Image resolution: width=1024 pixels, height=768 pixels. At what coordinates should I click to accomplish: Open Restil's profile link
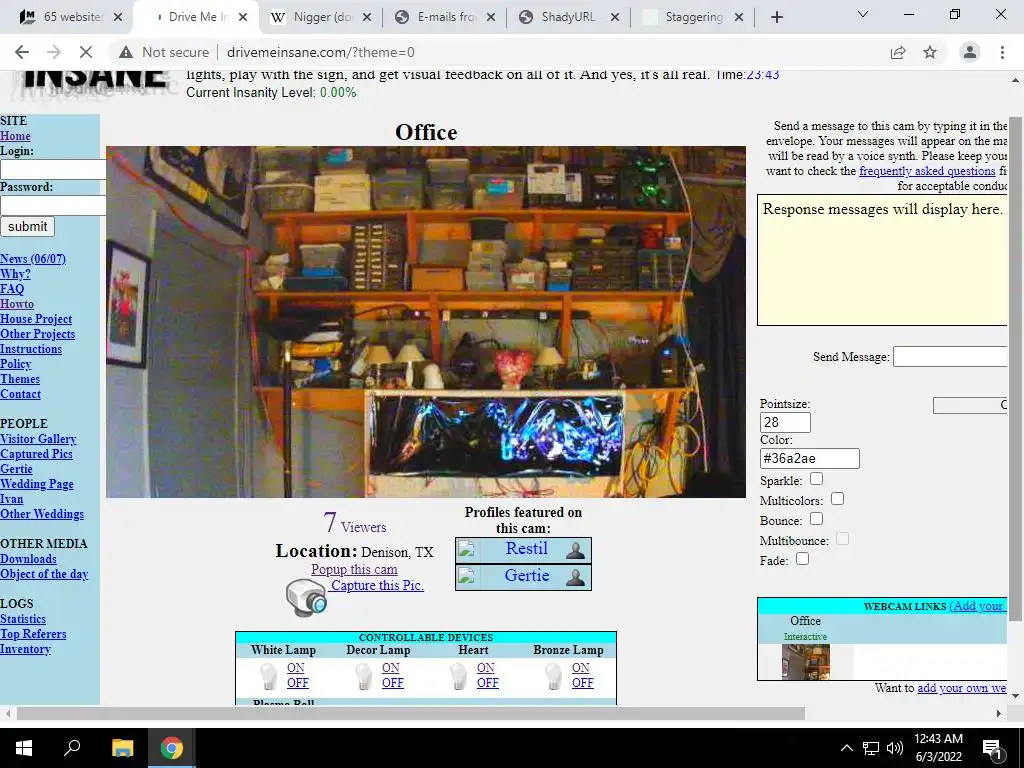click(526, 549)
